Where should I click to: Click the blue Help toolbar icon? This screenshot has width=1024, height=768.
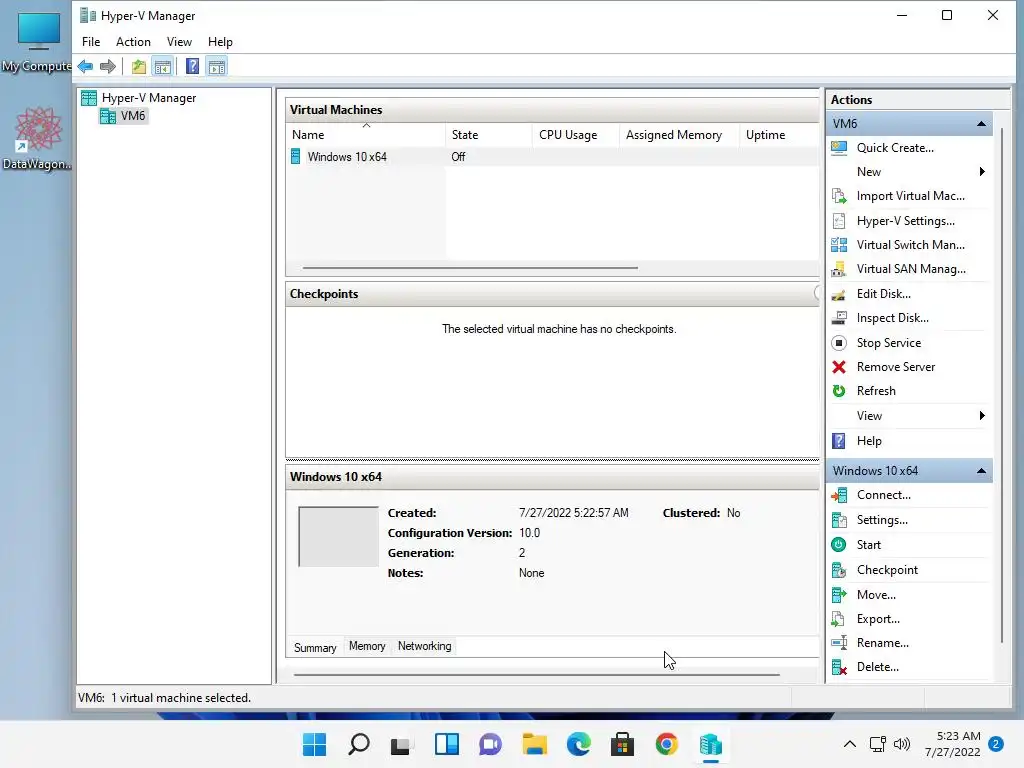pyautogui.click(x=192, y=67)
